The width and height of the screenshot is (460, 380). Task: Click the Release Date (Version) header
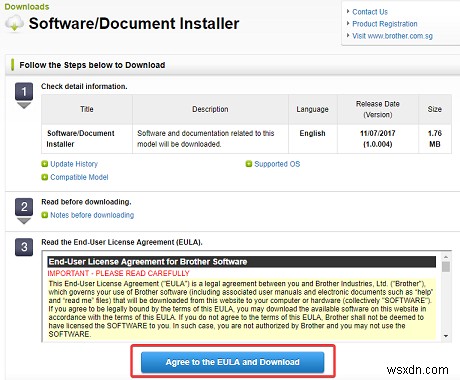click(x=378, y=109)
